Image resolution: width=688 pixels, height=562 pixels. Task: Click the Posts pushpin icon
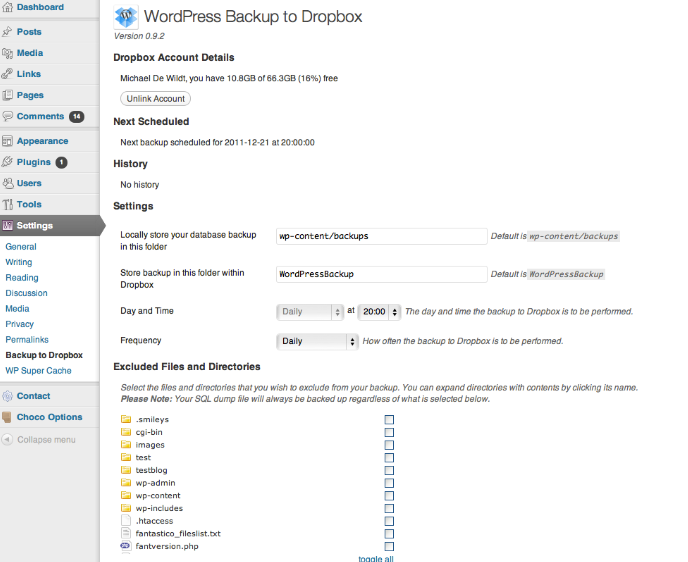pyautogui.click(x=7, y=32)
